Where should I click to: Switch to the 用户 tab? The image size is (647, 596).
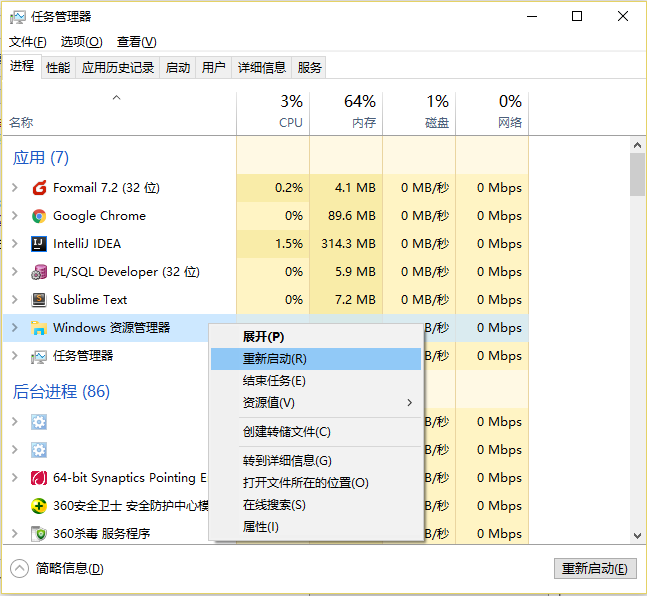[213, 67]
